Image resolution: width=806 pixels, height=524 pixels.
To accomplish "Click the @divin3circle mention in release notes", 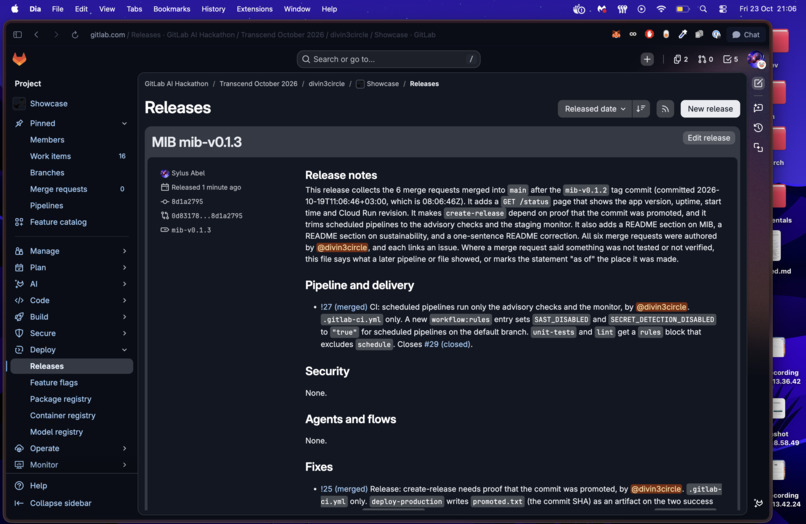I will (x=342, y=247).
